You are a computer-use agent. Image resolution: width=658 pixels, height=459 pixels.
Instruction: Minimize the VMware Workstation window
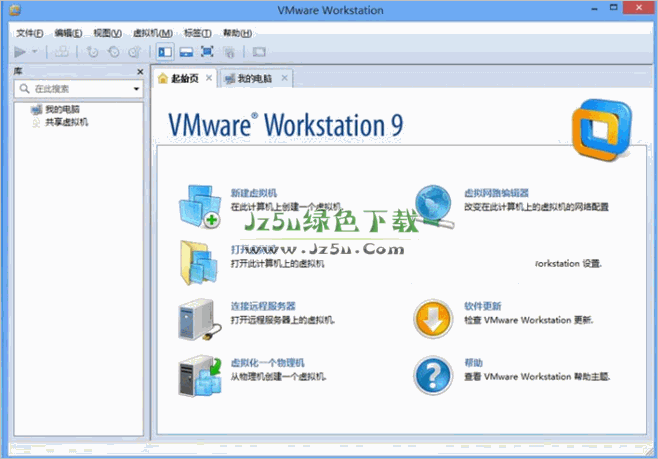594,8
